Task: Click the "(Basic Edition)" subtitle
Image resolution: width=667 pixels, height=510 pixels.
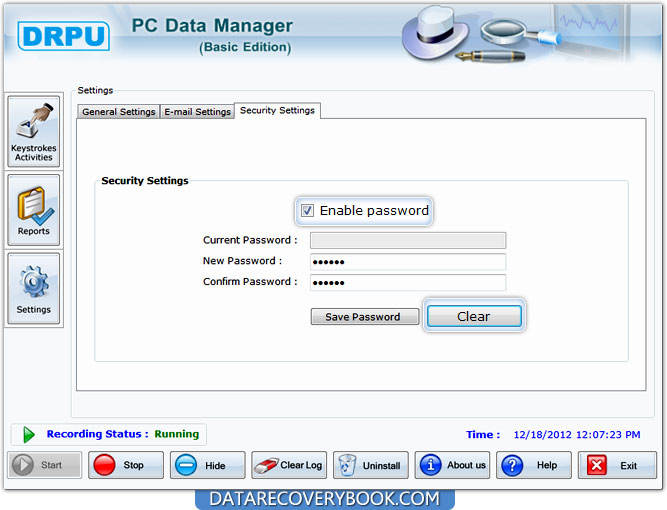Action: [x=245, y=47]
